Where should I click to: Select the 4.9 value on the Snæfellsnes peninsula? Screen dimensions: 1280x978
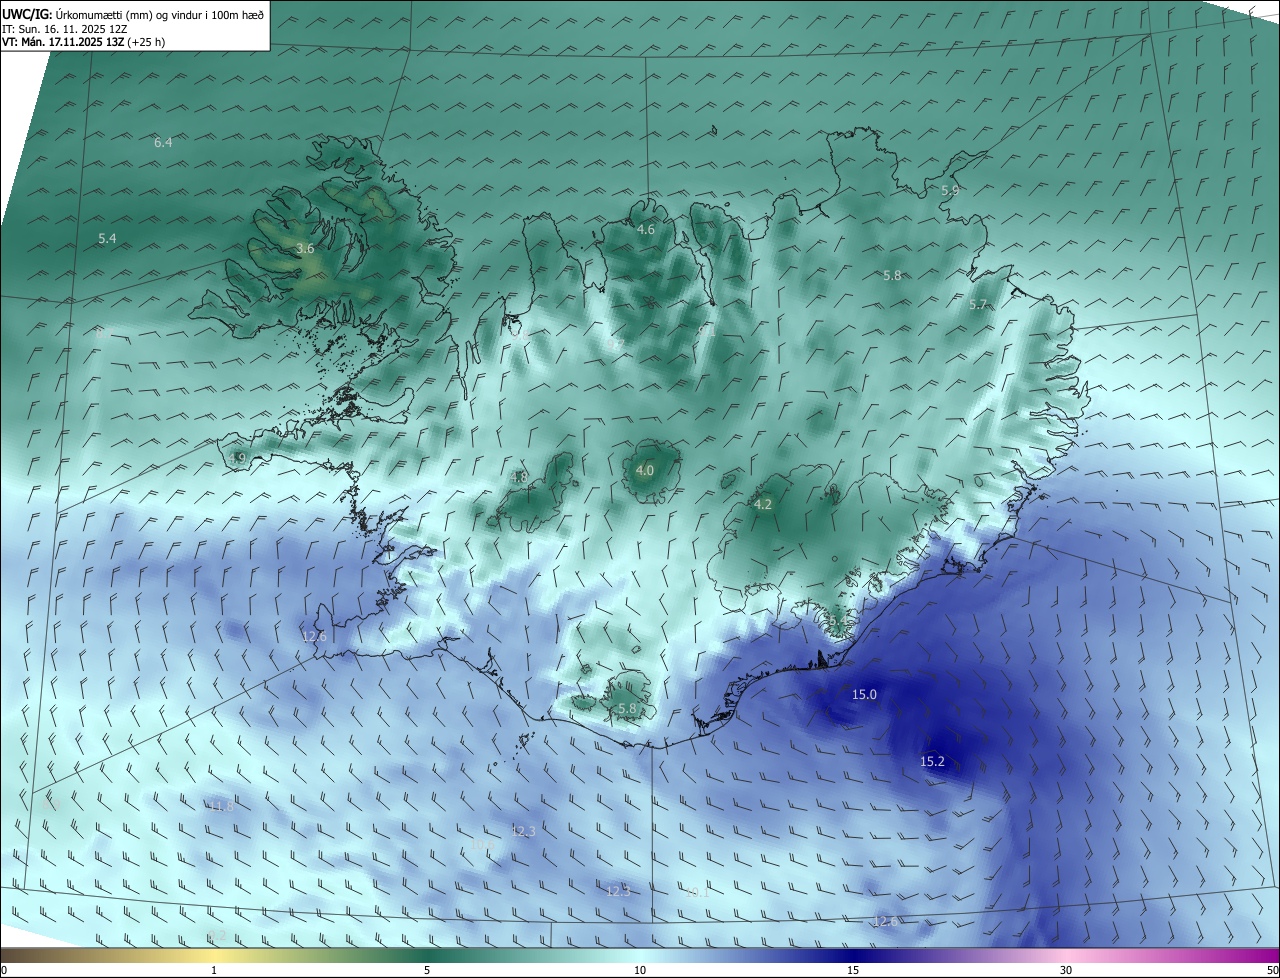pos(237,458)
